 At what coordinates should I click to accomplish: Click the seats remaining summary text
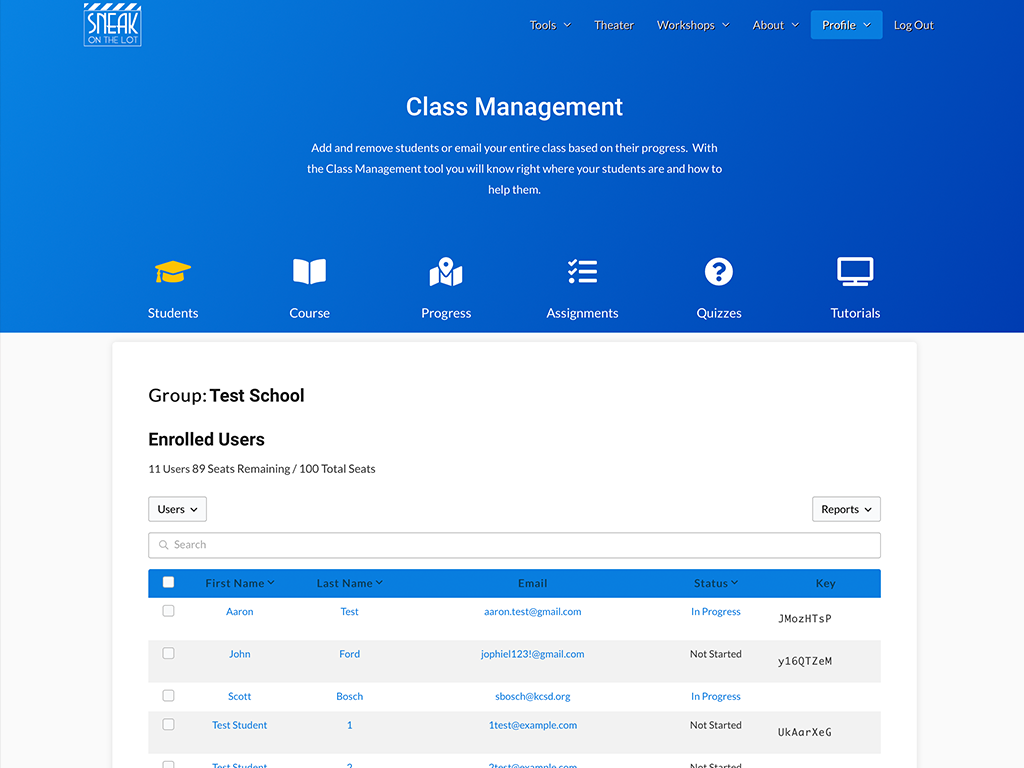click(x=262, y=469)
